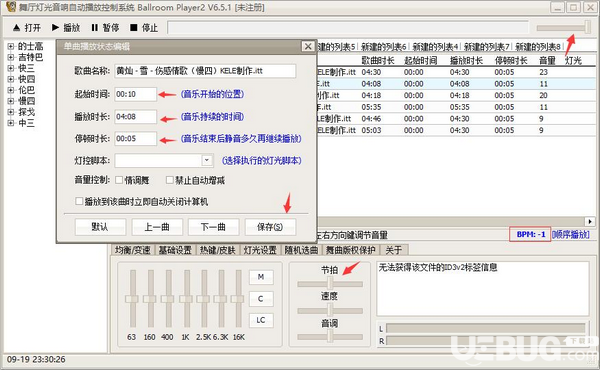Viewport: 600px width, 370px height.
Task: Save settings with the 保存(S) button
Action: 270,227
